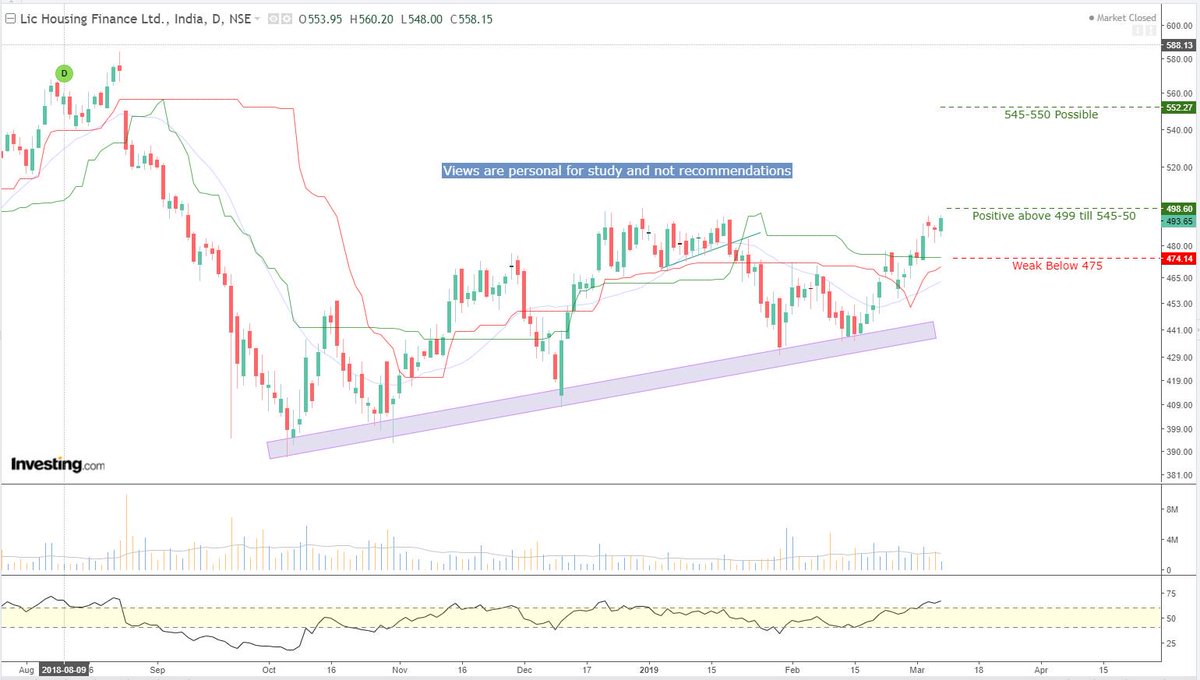Image resolution: width=1200 pixels, height=680 pixels.
Task: Click the RSI 25 scale label
Action: [x=1170, y=643]
